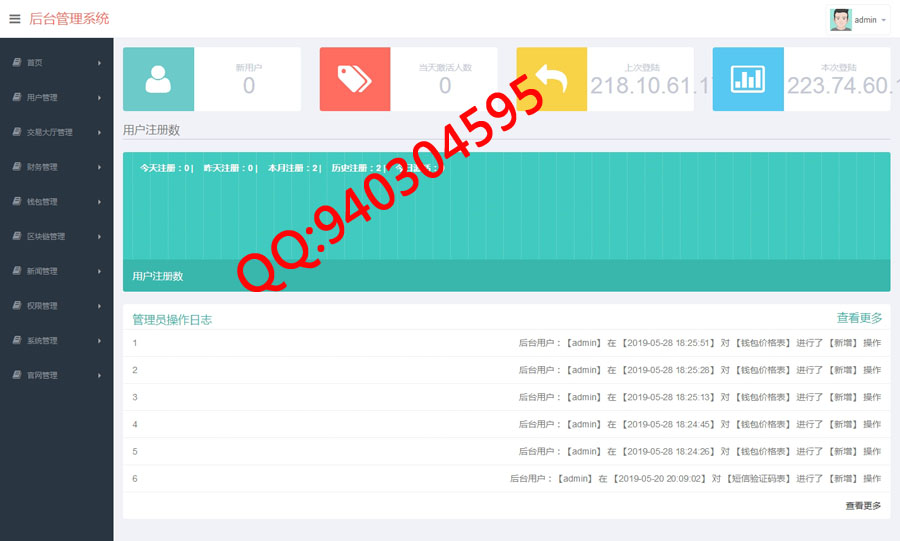The image size is (900, 541).
Task: Open the 交易大厅管理 menu item
Action: 50,132
